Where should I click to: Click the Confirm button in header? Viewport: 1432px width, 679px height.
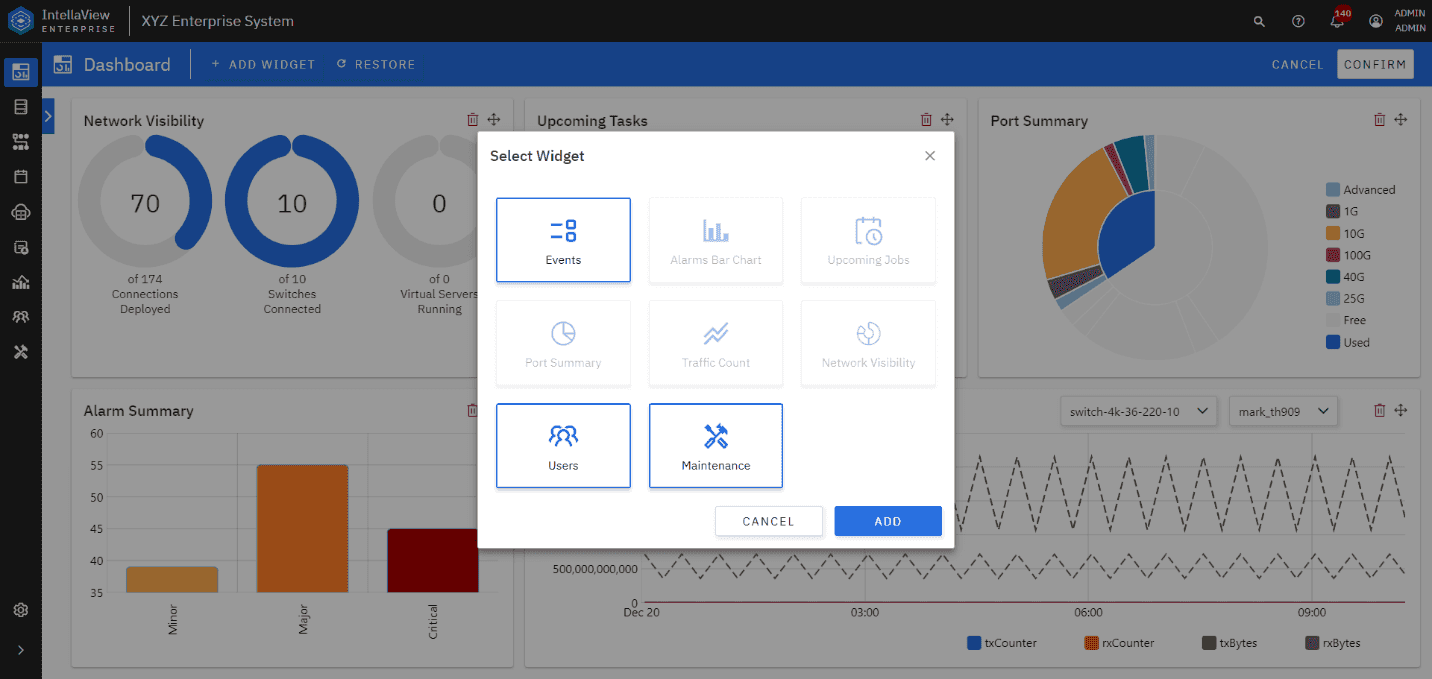pyautogui.click(x=1375, y=65)
